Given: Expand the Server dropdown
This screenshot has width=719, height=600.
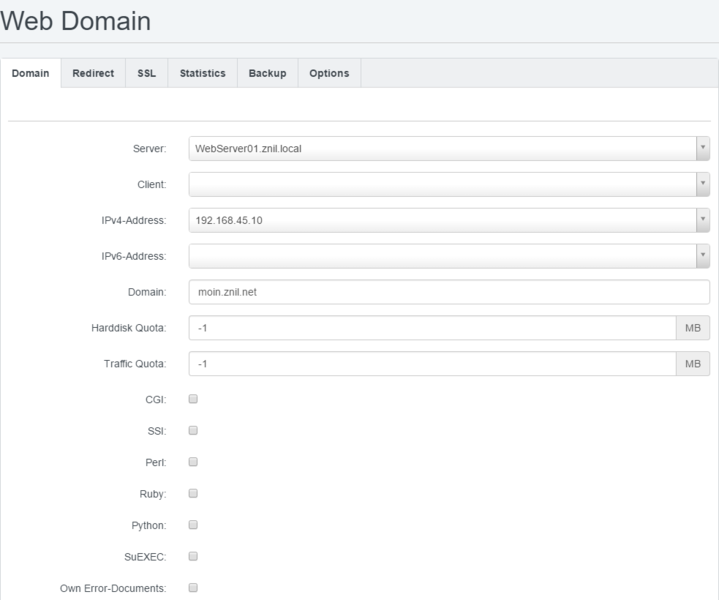Looking at the screenshot, I should click(448, 149).
